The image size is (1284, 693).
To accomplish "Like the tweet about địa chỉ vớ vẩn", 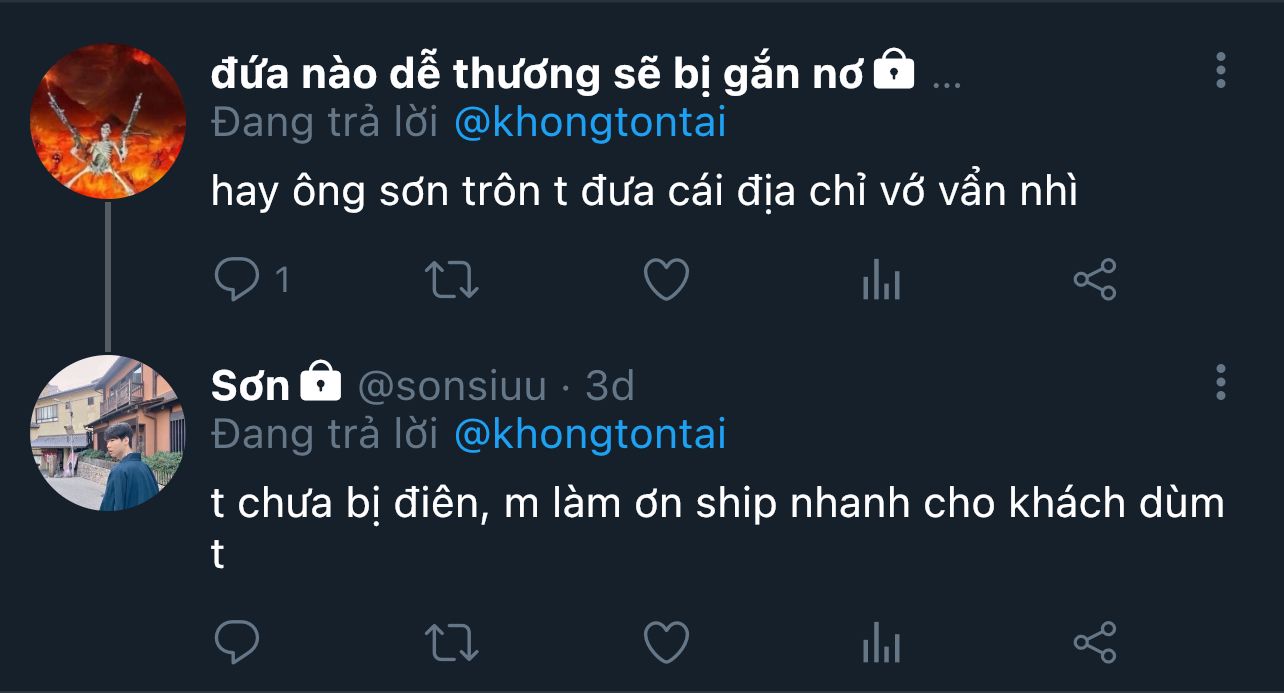I will click(x=666, y=280).
